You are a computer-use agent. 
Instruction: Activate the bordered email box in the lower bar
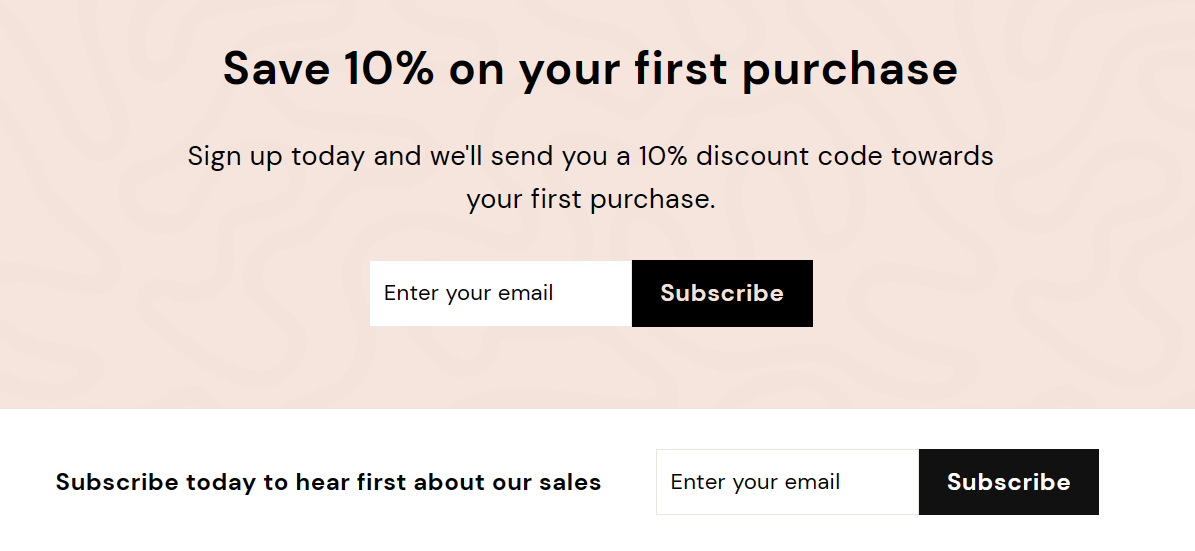click(787, 482)
